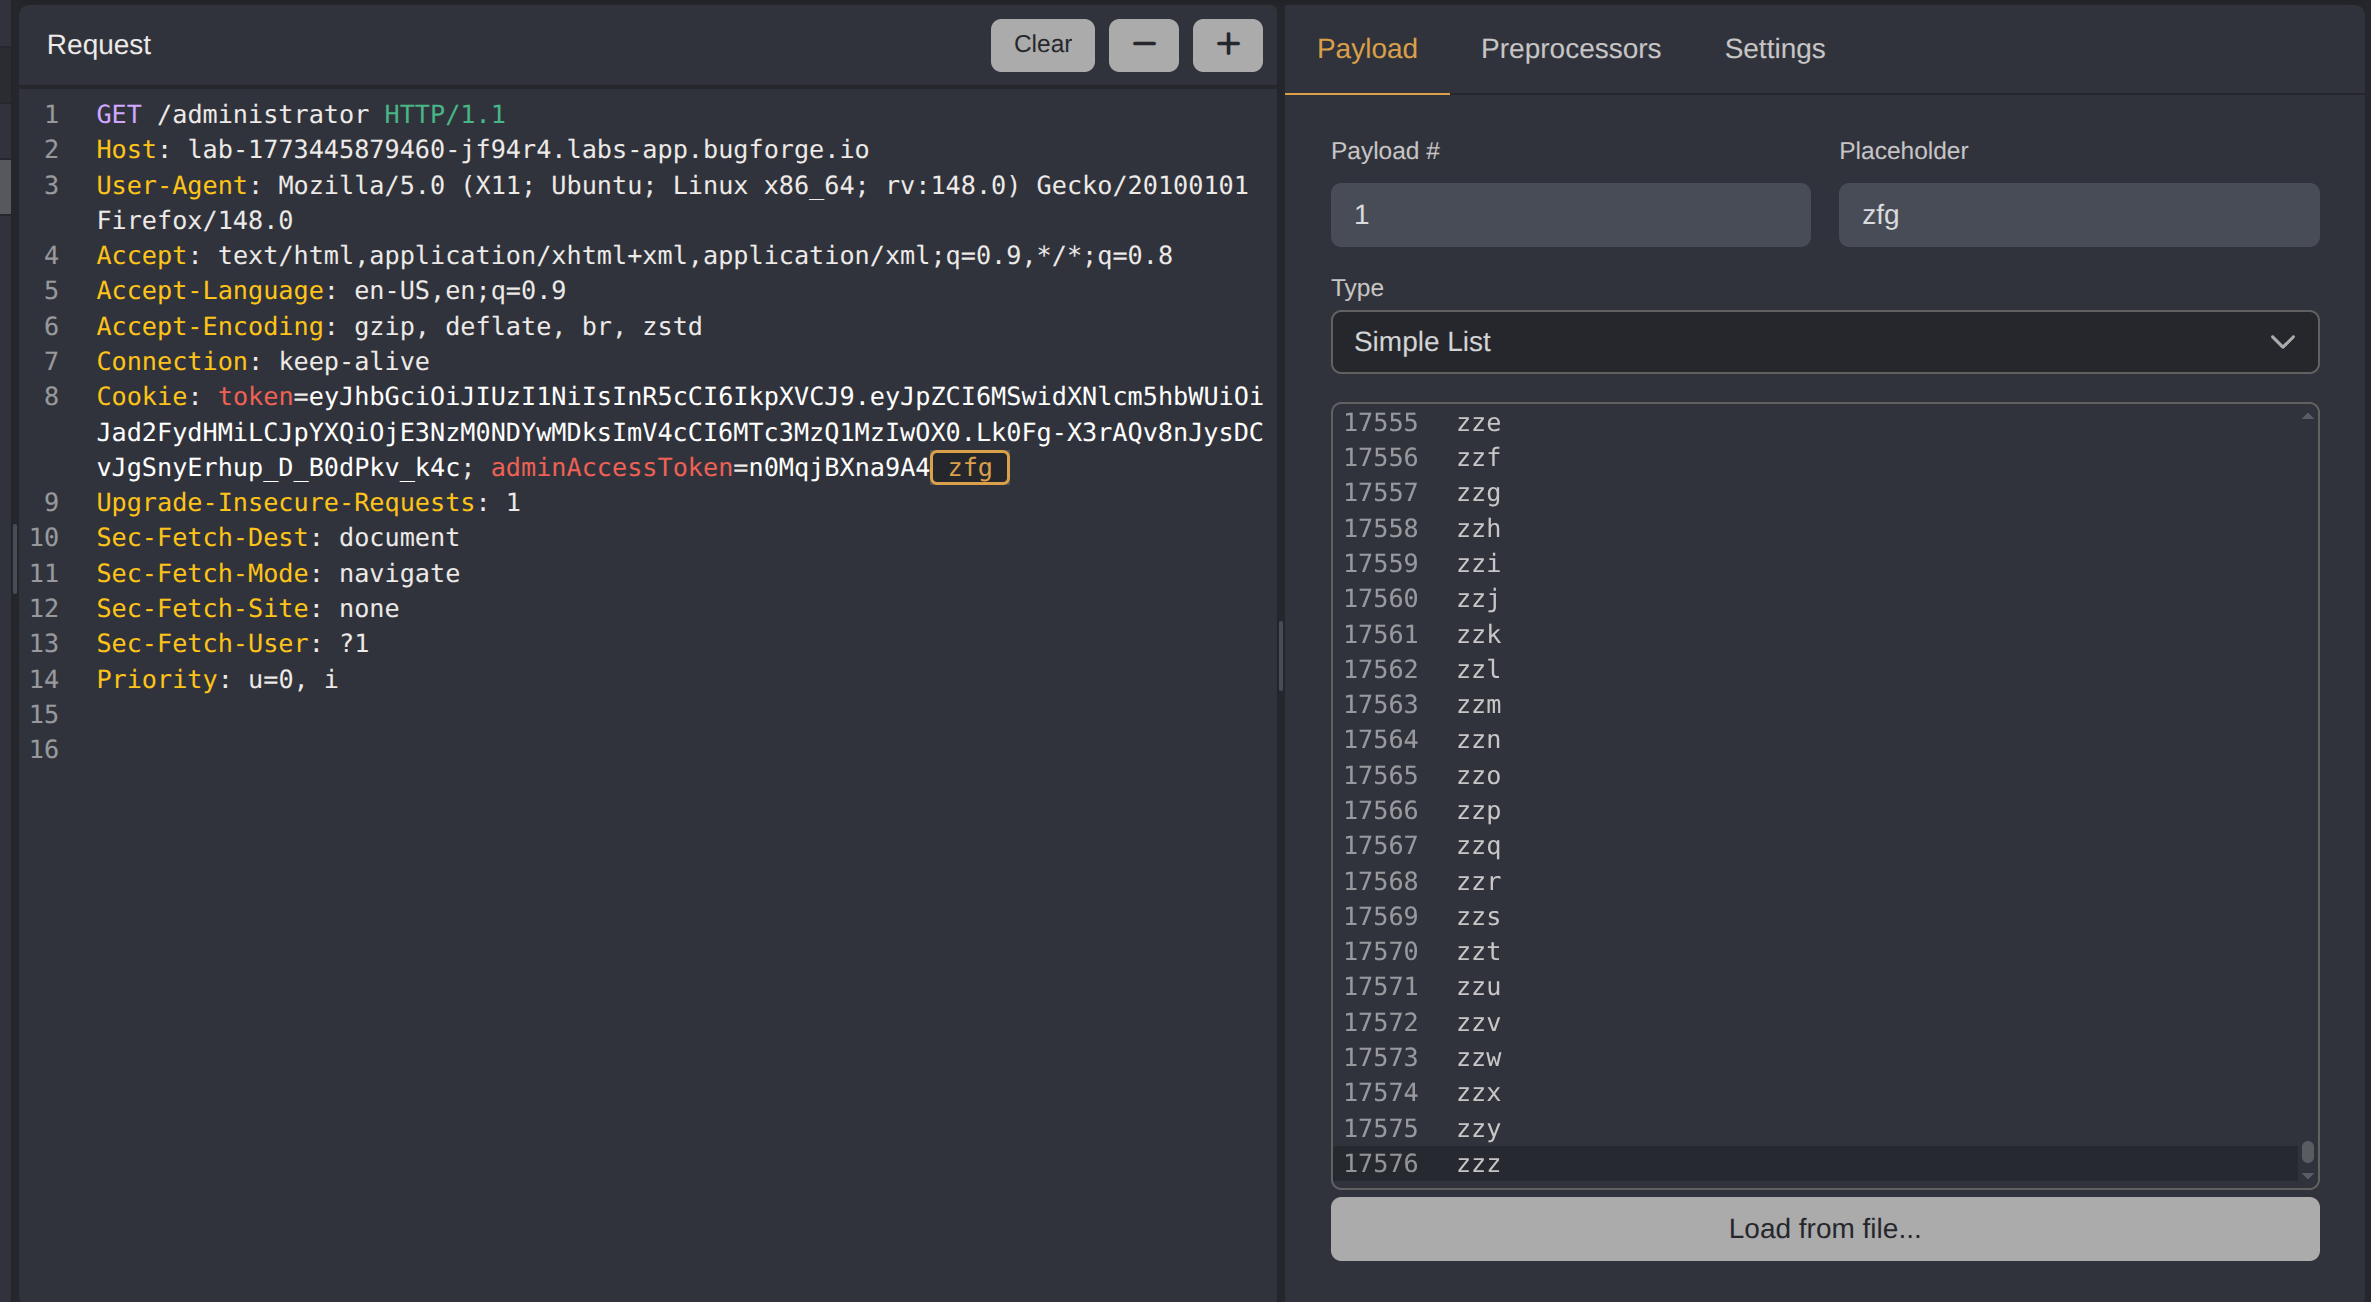Focus the Payload # input field

pyautogui.click(x=1569, y=214)
